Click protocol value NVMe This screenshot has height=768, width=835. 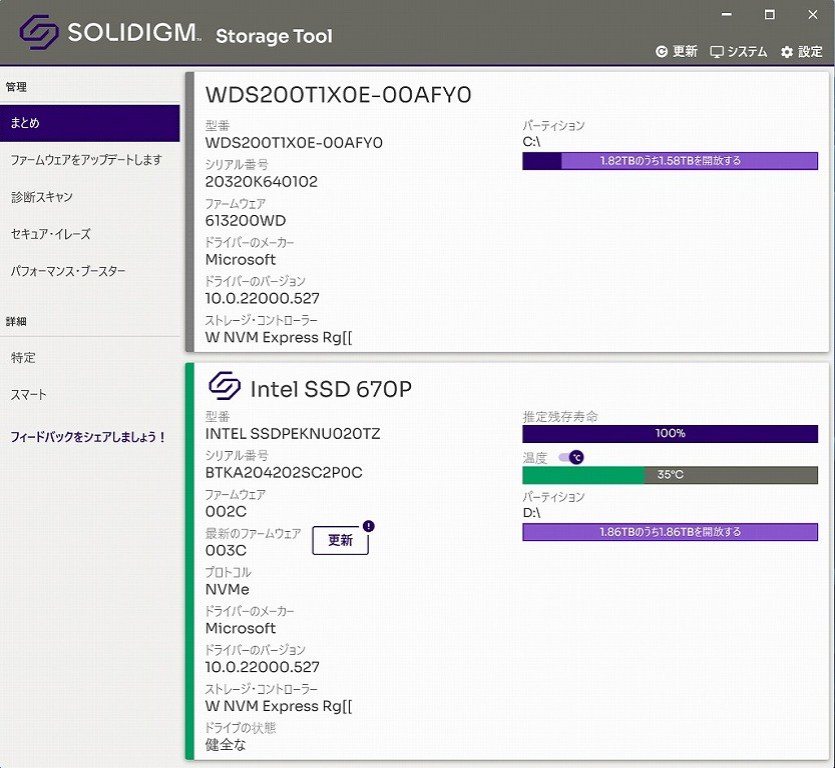tap(227, 589)
